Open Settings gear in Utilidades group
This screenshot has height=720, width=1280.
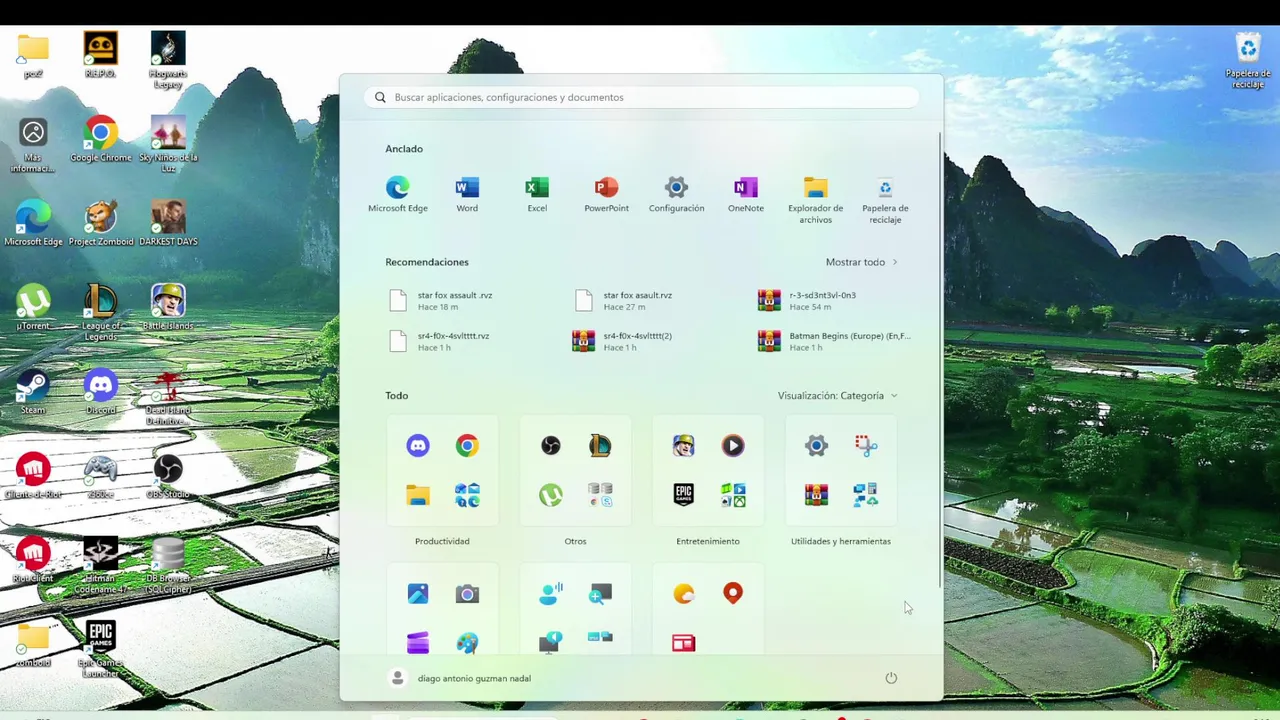[817, 446]
